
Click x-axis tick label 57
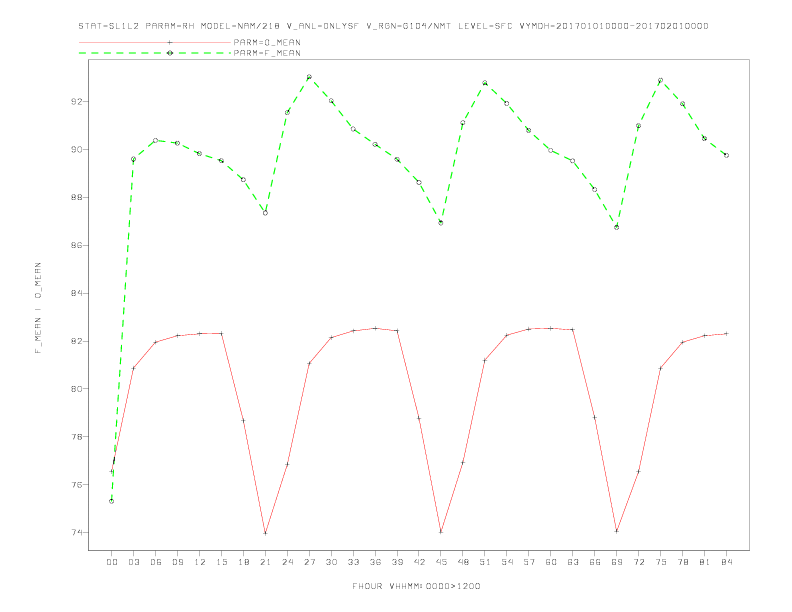pos(529,562)
